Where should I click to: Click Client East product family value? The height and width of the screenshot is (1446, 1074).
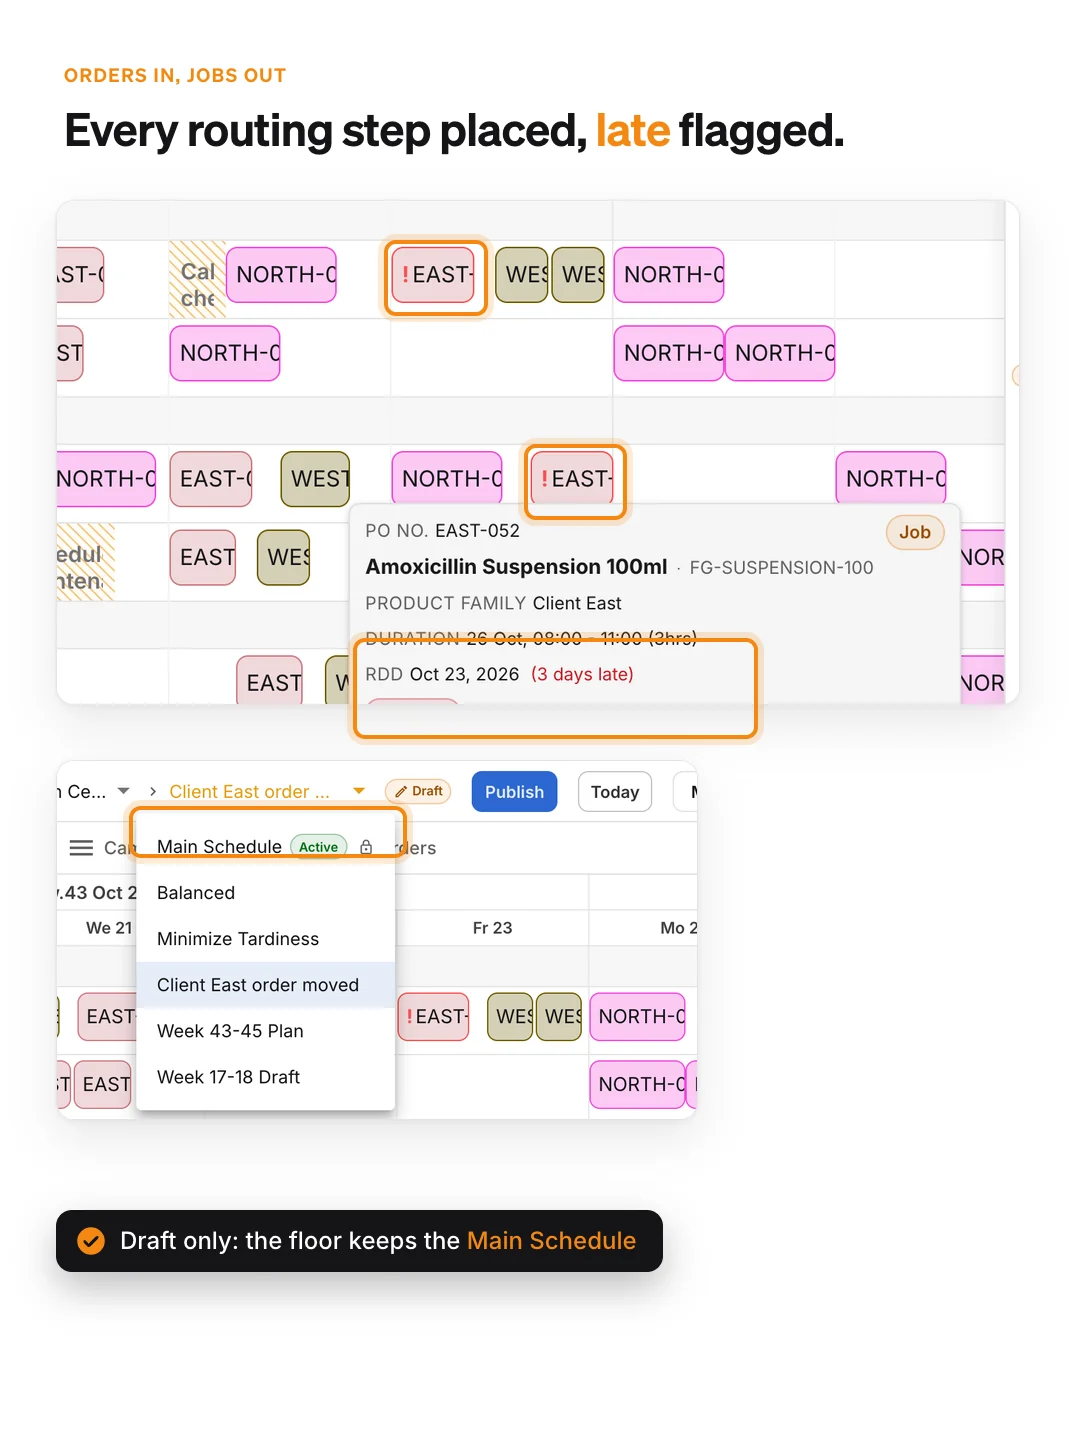point(577,603)
